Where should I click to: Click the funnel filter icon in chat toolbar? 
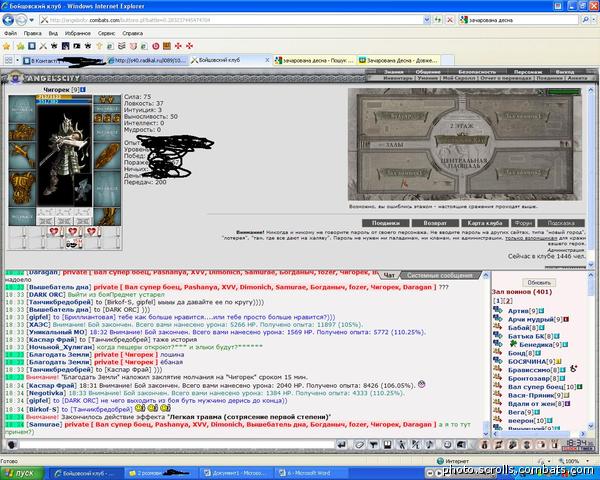coord(373,444)
